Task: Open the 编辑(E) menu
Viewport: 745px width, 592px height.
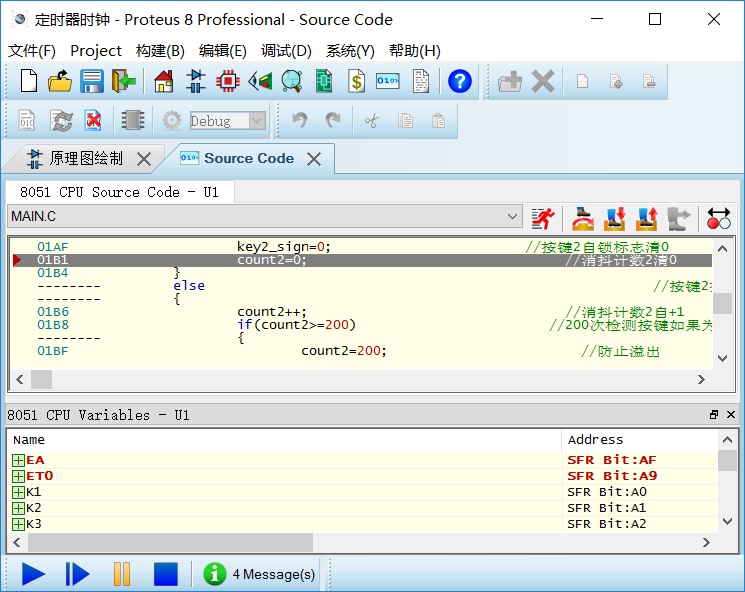Action: 222,50
